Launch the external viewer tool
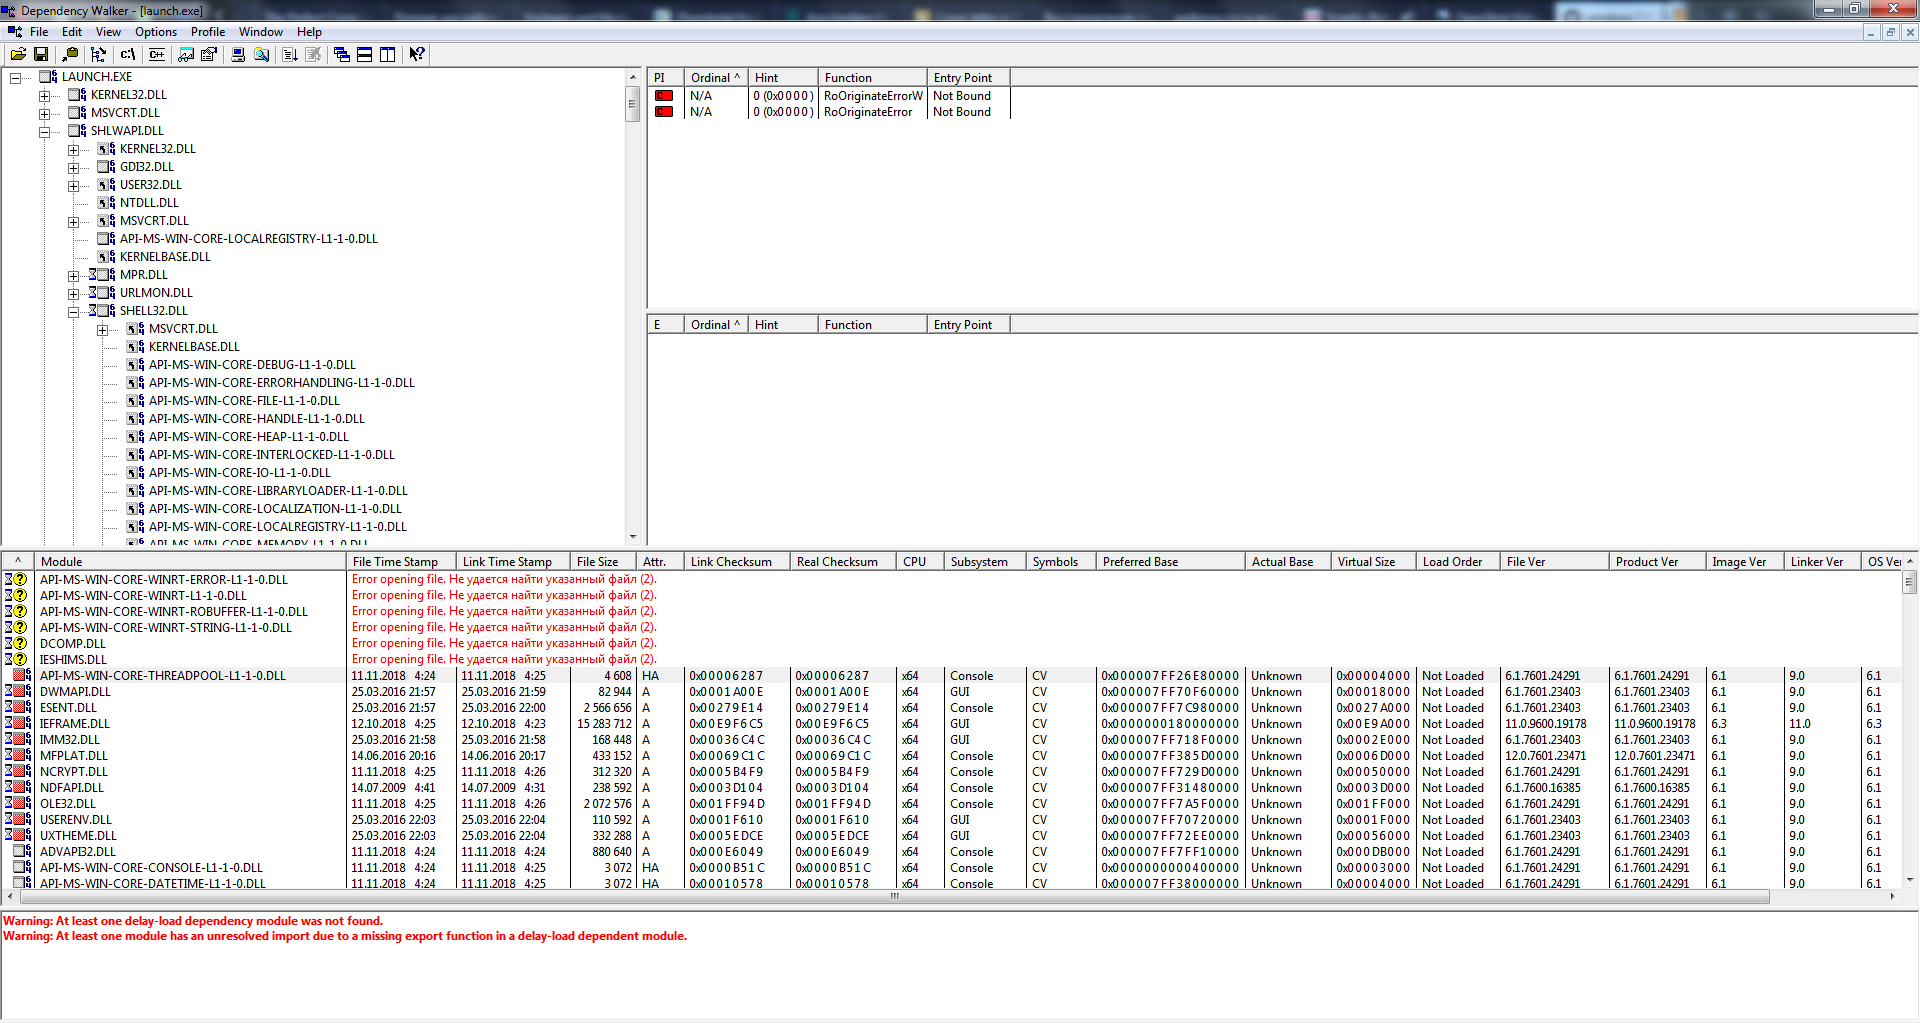The height and width of the screenshot is (1023, 1920). tap(186, 54)
